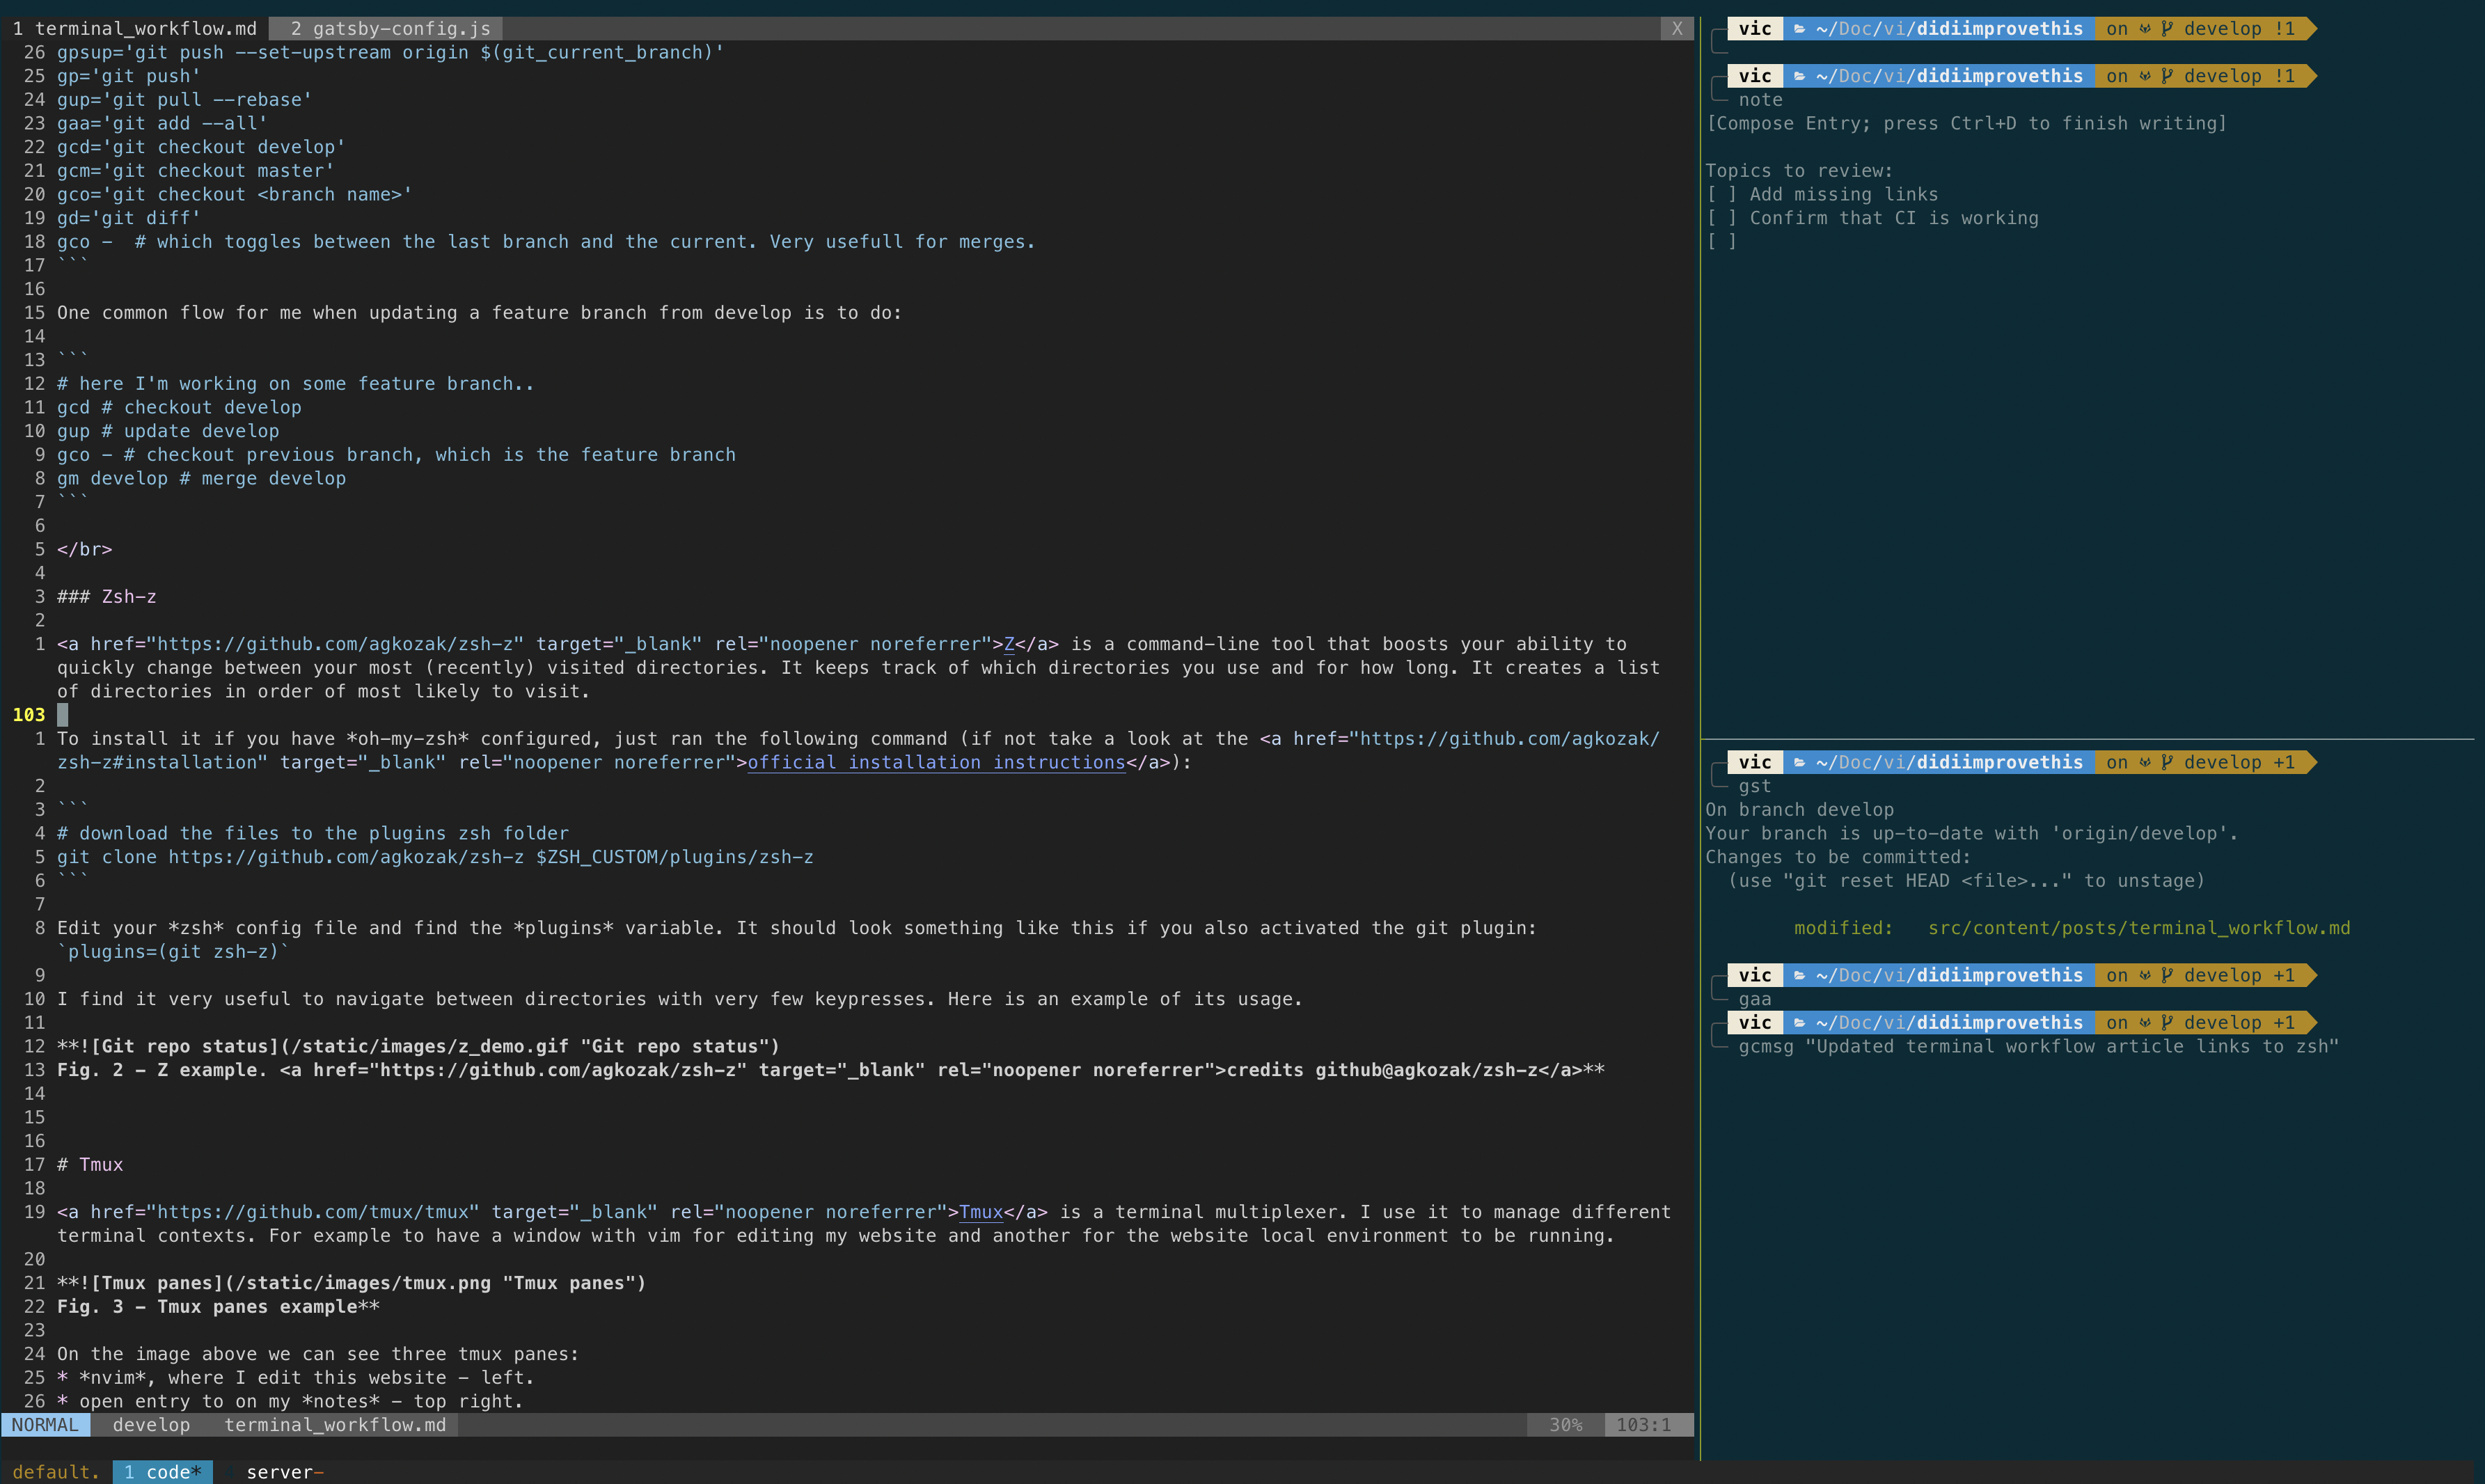Click the NORMAL mode indicator in statusline
Screen dimensions: 2485x1484
(45, 1425)
